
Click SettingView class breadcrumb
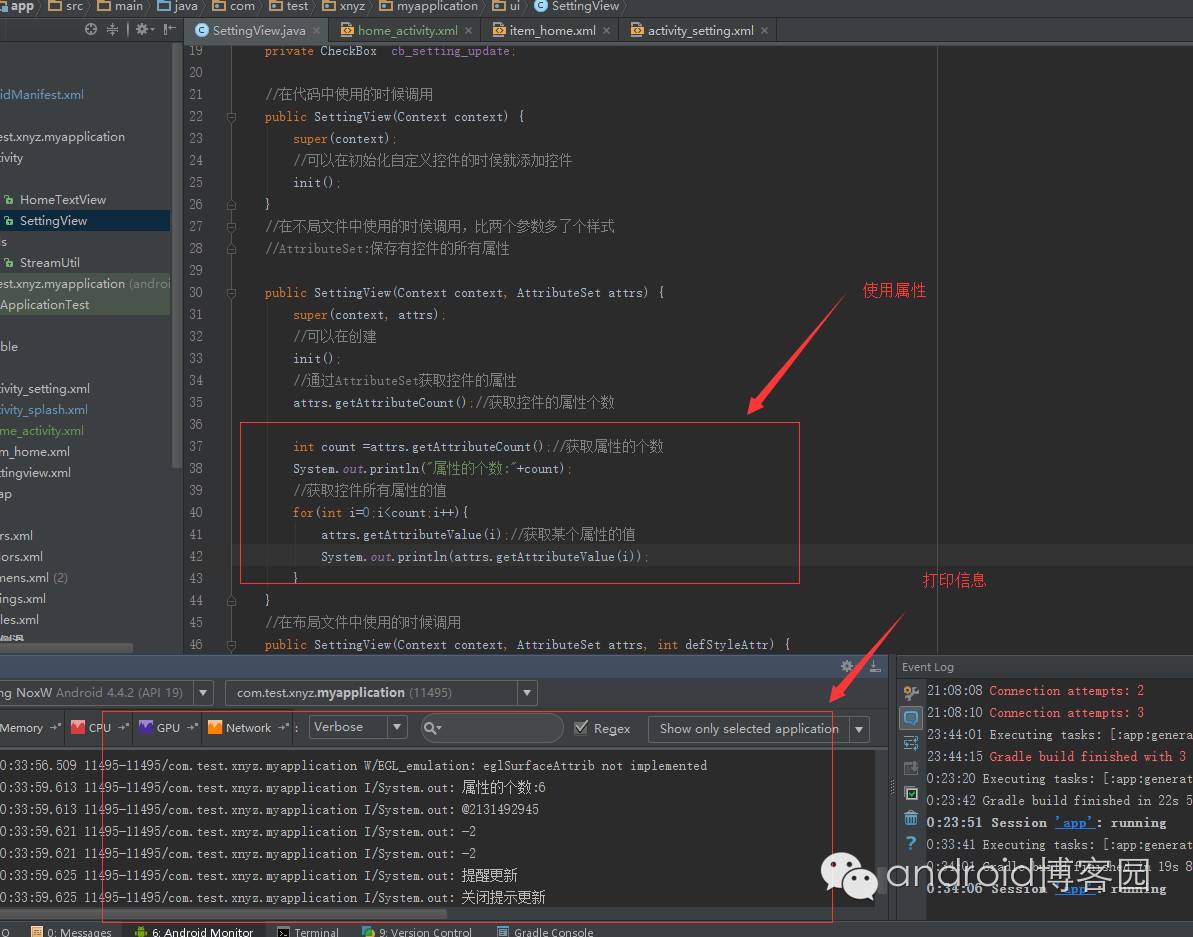[x=577, y=6]
